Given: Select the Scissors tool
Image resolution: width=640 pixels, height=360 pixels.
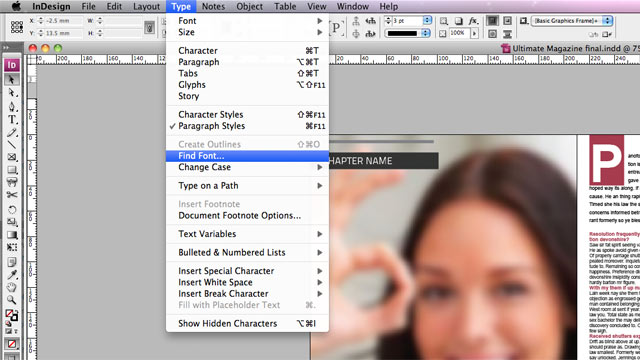Looking at the screenshot, I should [12, 195].
